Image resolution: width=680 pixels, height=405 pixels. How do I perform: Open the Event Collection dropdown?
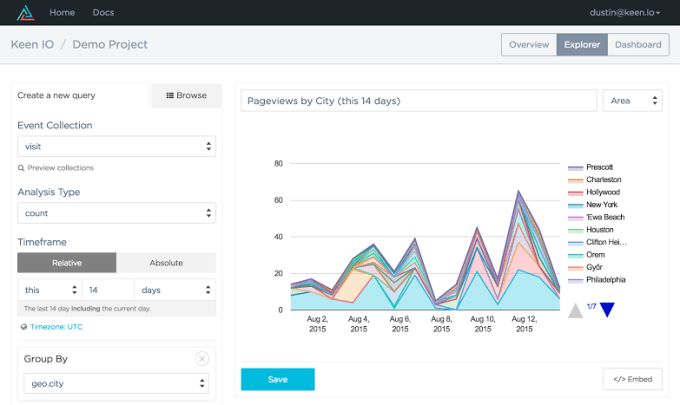pyautogui.click(x=116, y=147)
